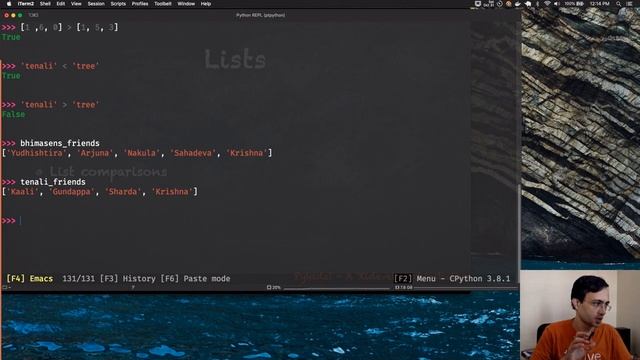Open the Apple menu
640x360 pixels.
click(x=9, y=4)
